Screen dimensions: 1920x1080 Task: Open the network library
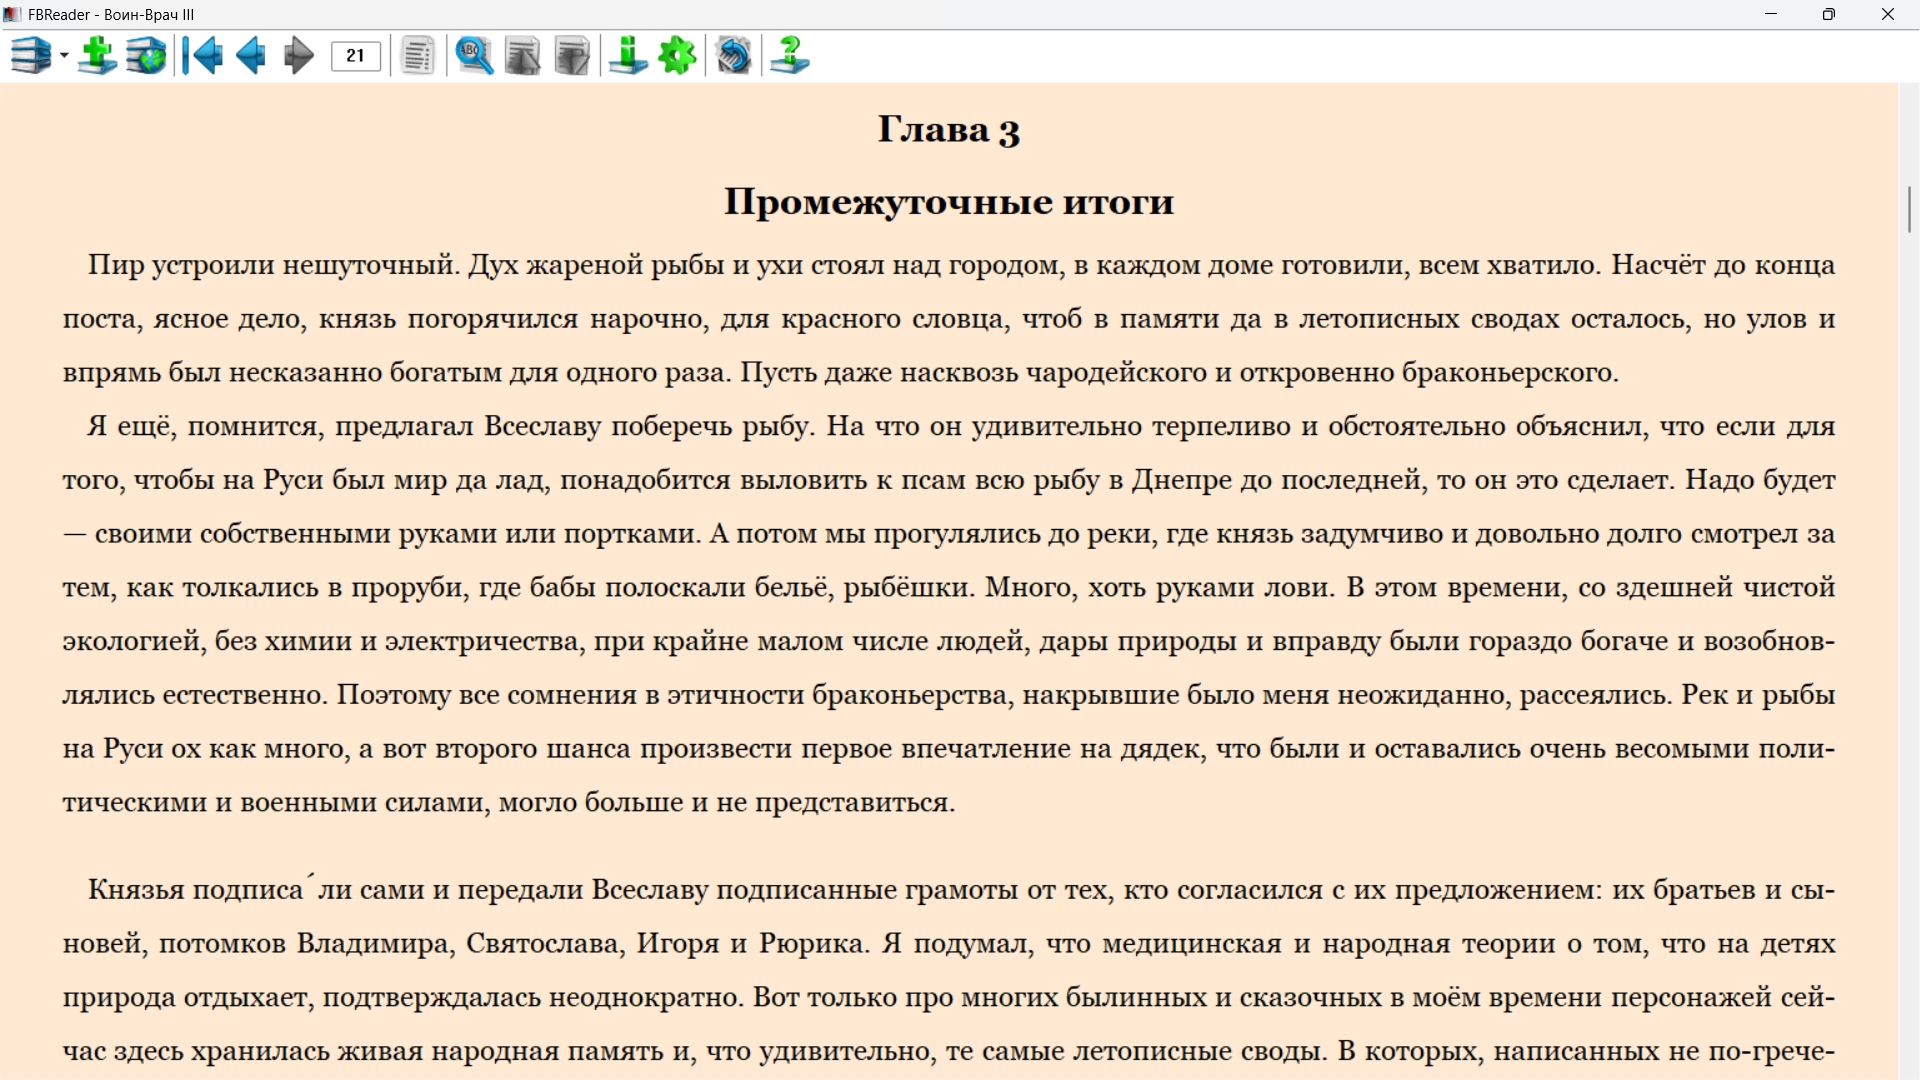146,56
